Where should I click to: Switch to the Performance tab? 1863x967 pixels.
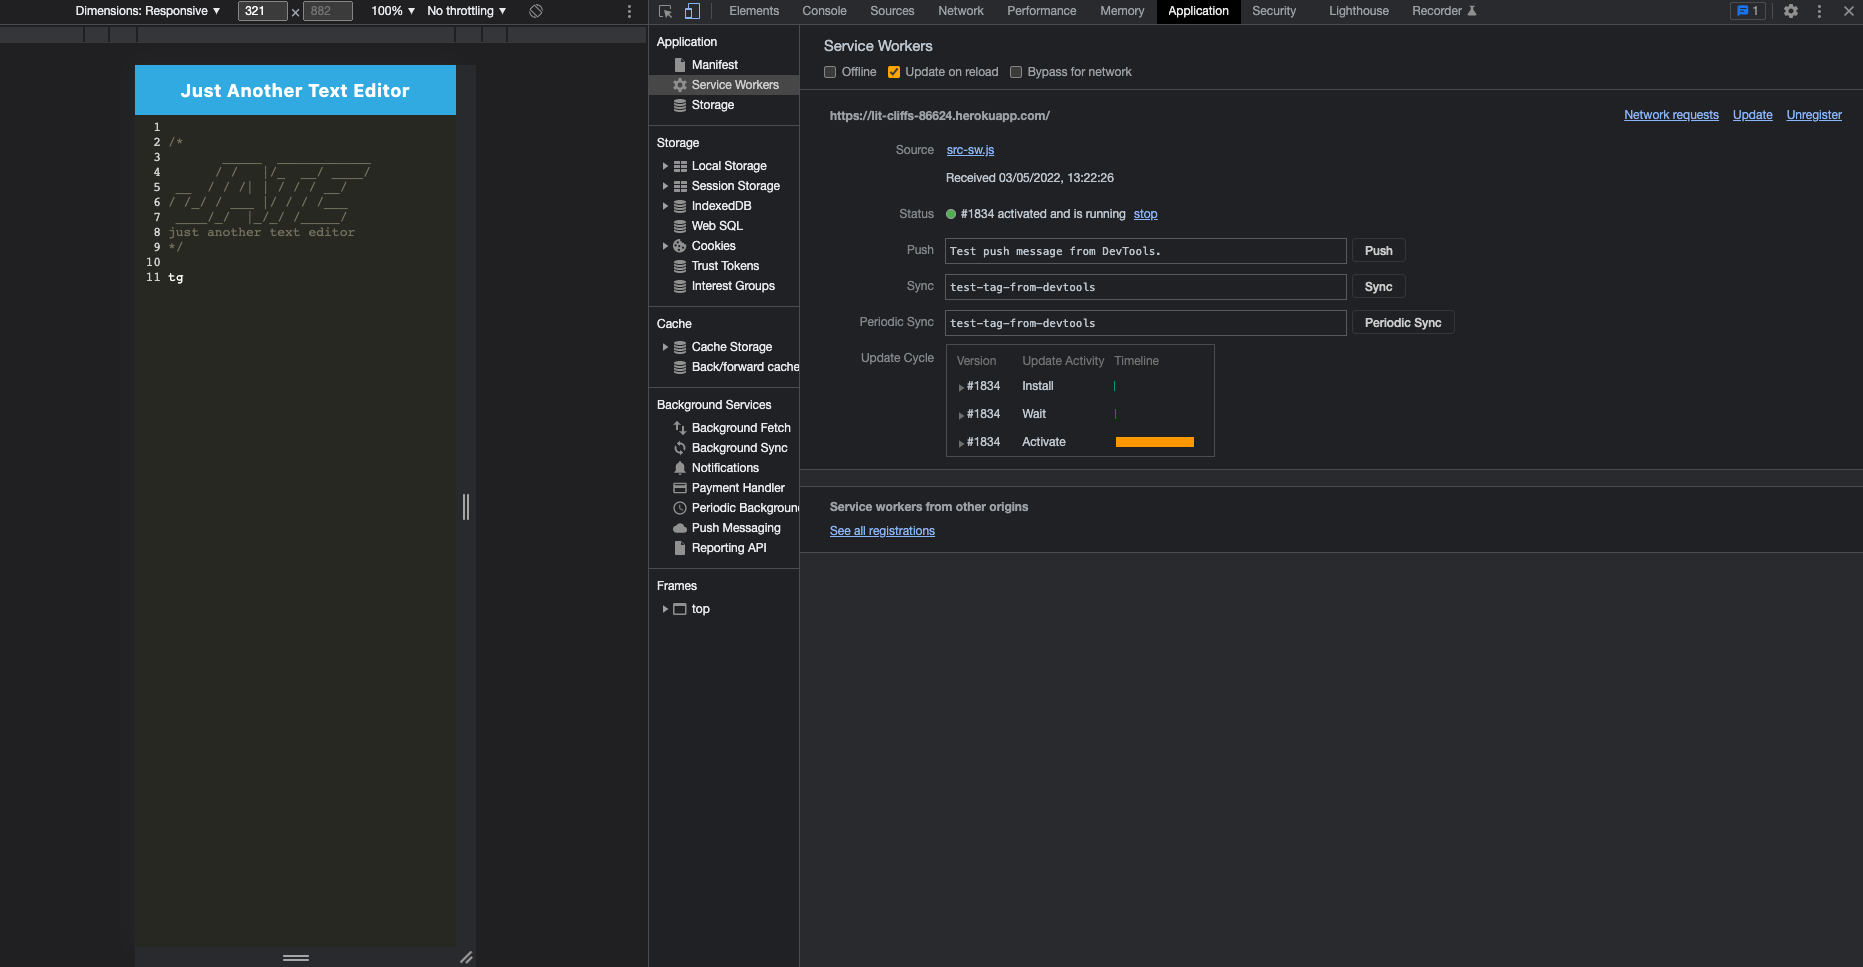pos(1042,11)
